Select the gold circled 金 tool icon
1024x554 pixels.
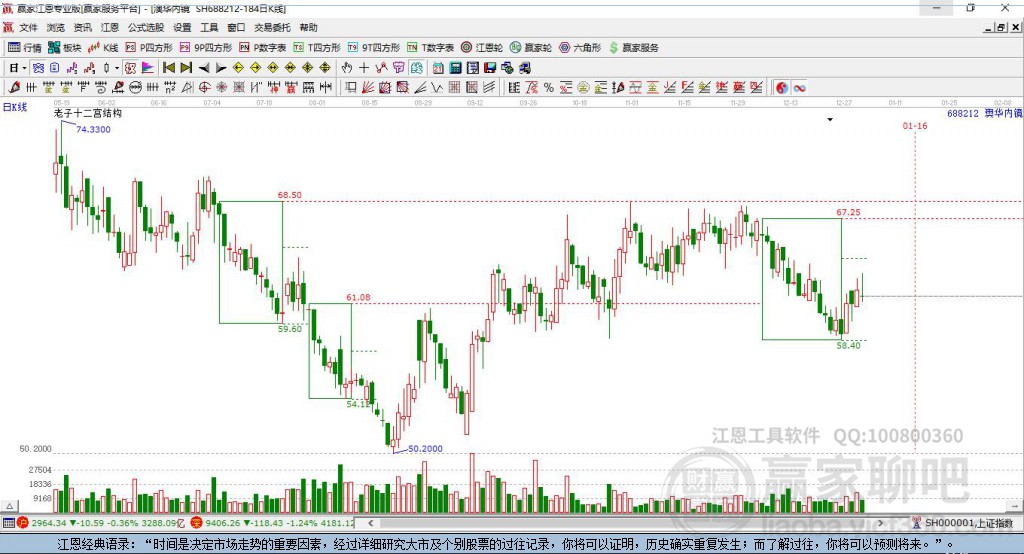583,88
